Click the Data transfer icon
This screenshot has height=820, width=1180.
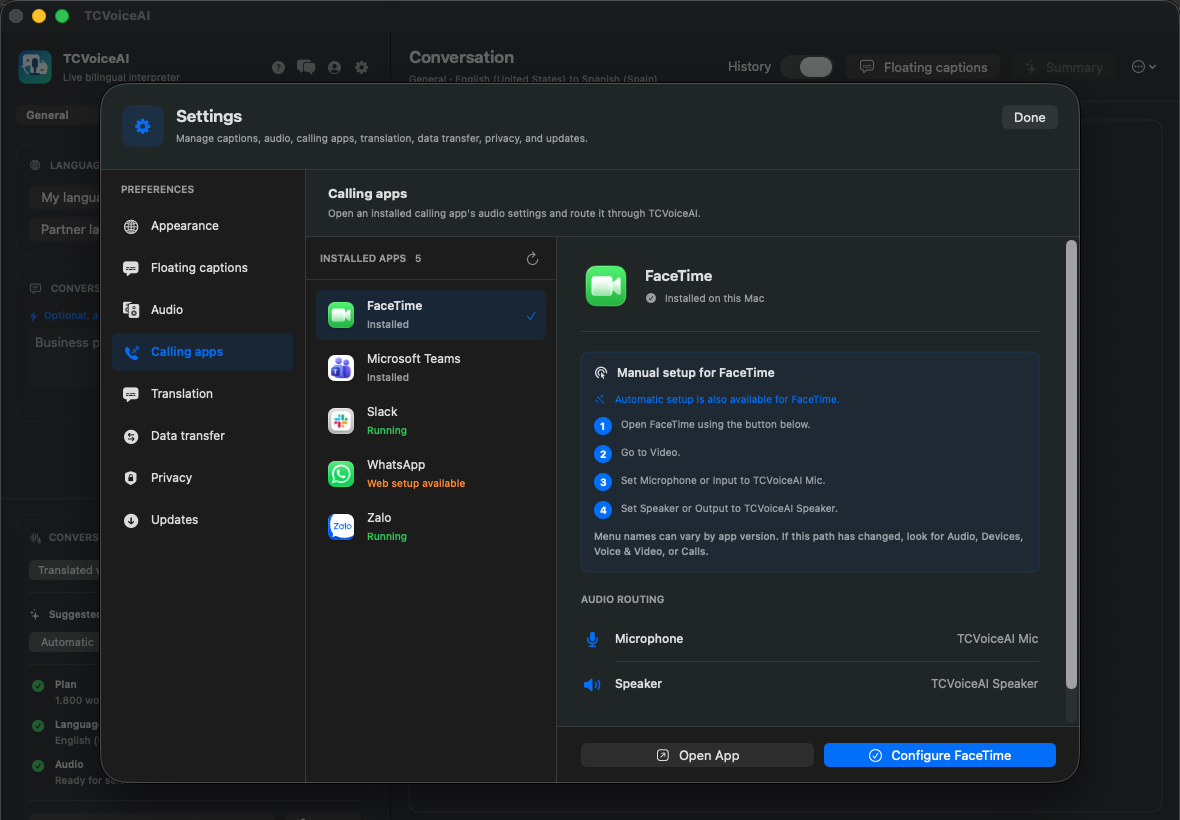(x=131, y=436)
